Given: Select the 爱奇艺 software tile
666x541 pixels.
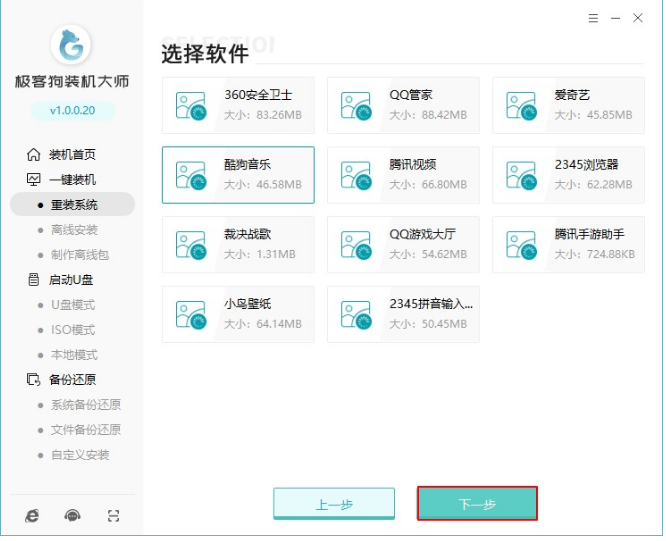Looking at the screenshot, I should tap(569, 106).
